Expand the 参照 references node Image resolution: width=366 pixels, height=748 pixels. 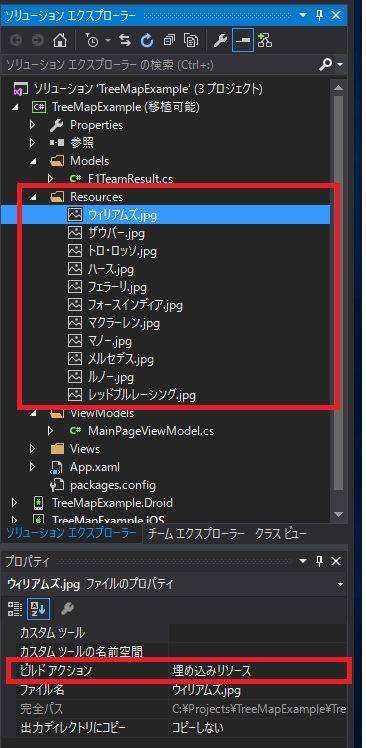pos(32,143)
